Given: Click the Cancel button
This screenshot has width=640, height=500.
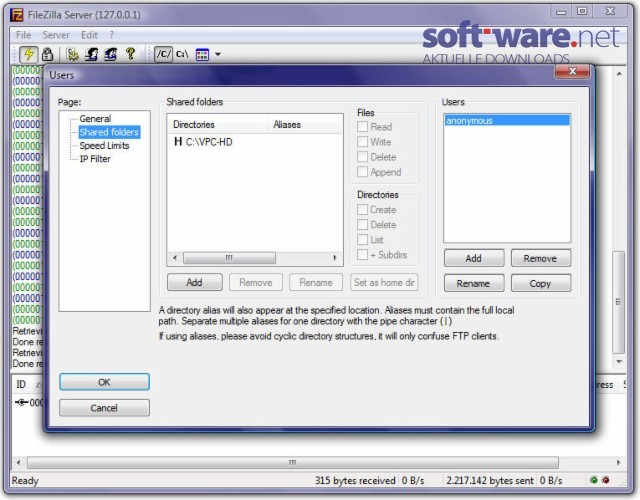Looking at the screenshot, I should coord(104,408).
